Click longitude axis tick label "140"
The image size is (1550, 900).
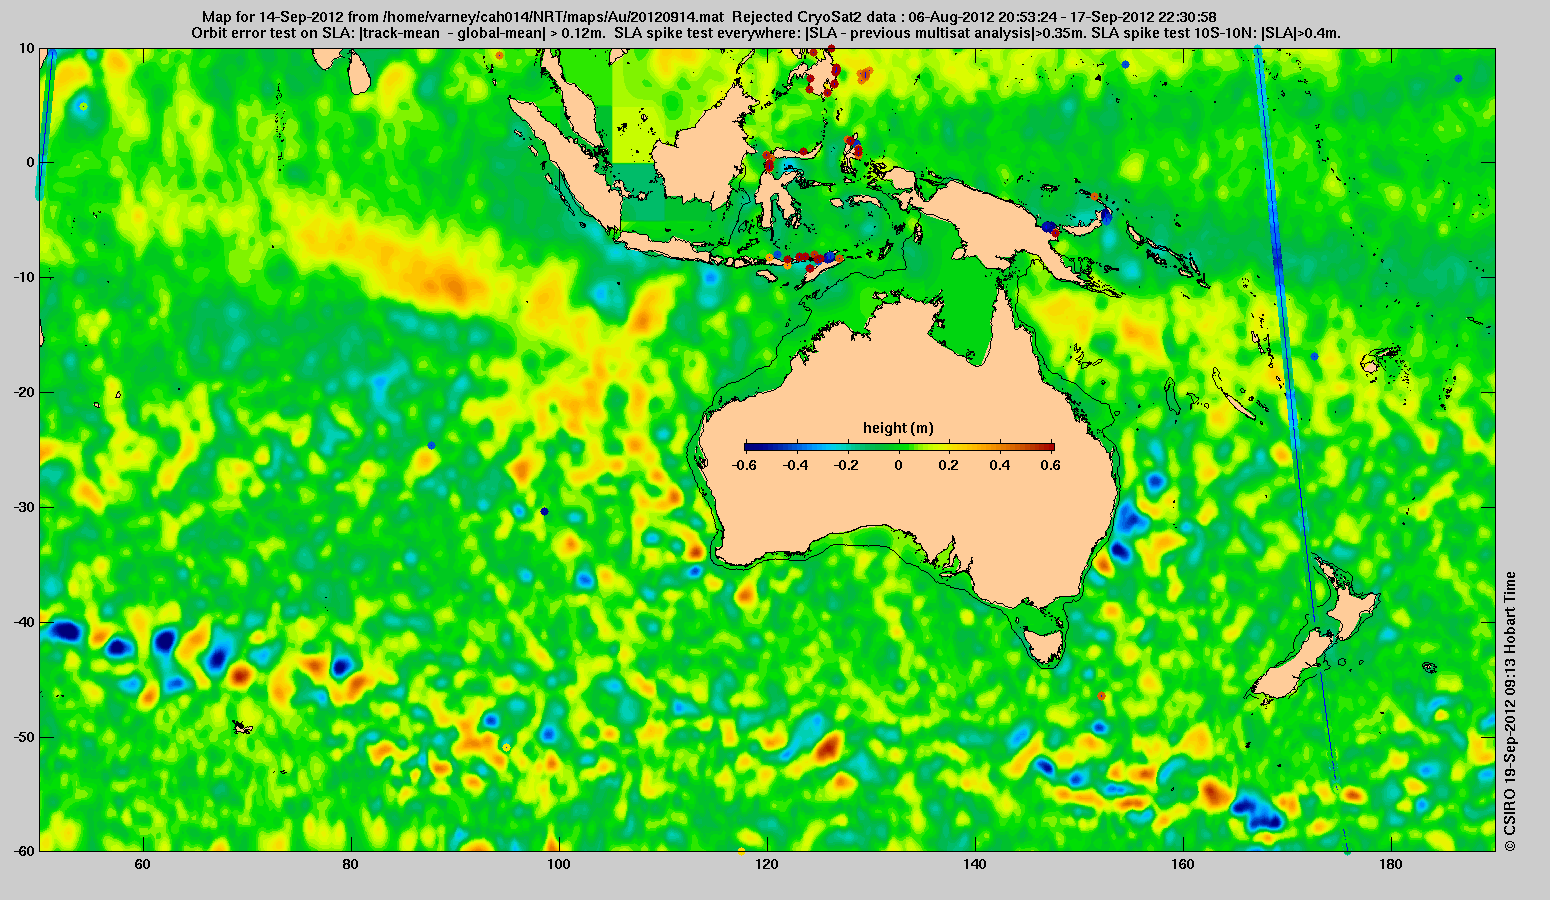(975, 864)
